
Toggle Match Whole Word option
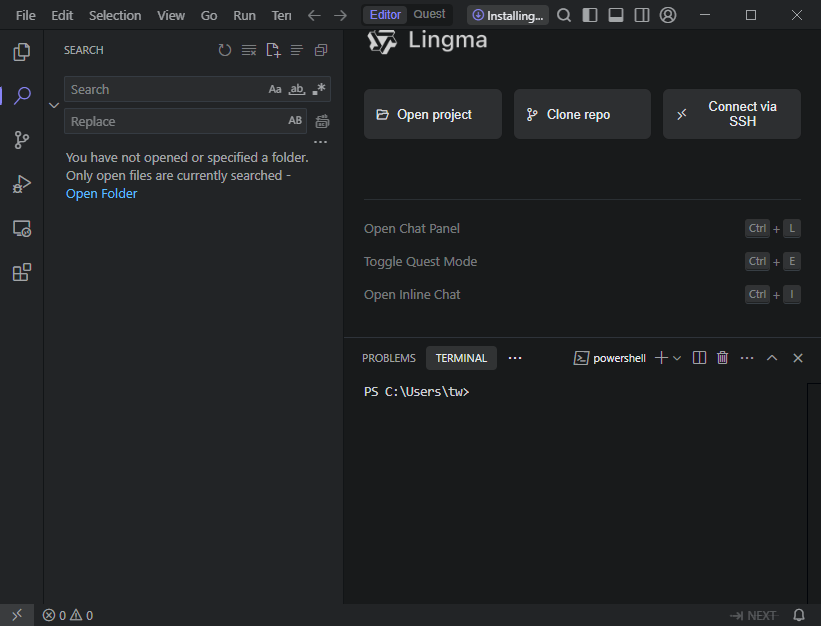point(297,90)
